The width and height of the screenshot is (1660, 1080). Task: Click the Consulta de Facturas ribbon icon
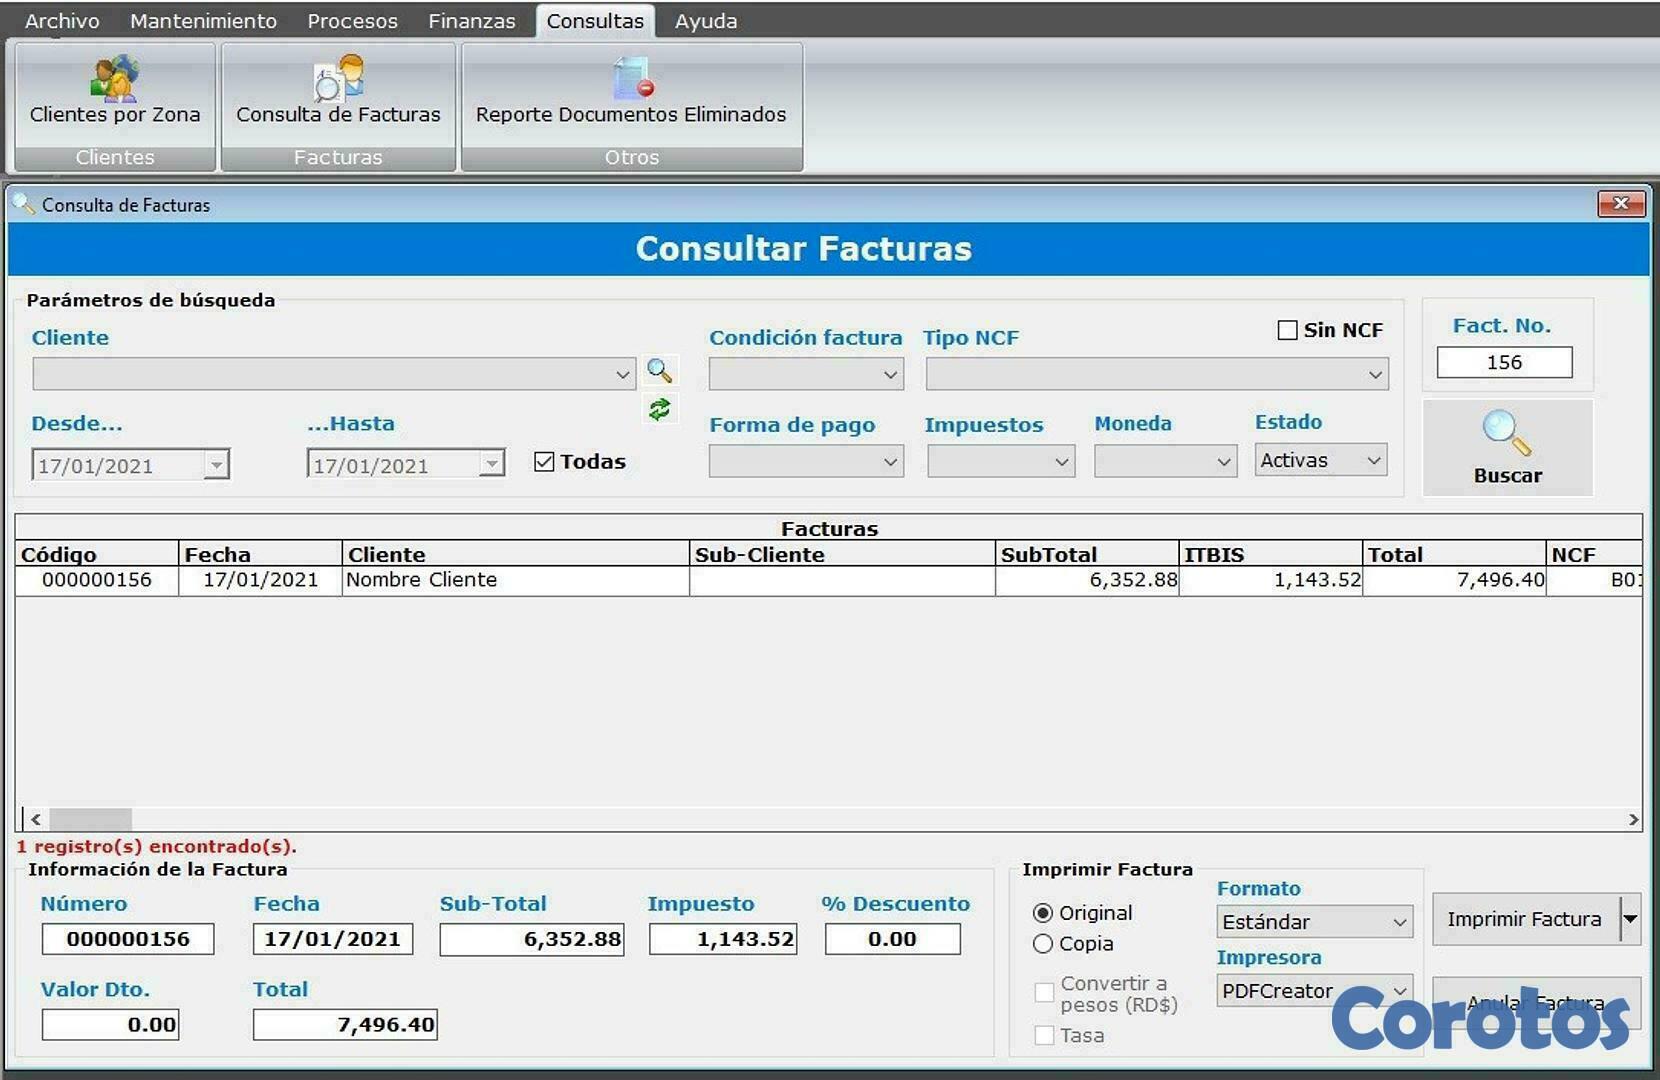pyautogui.click(x=338, y=80)
